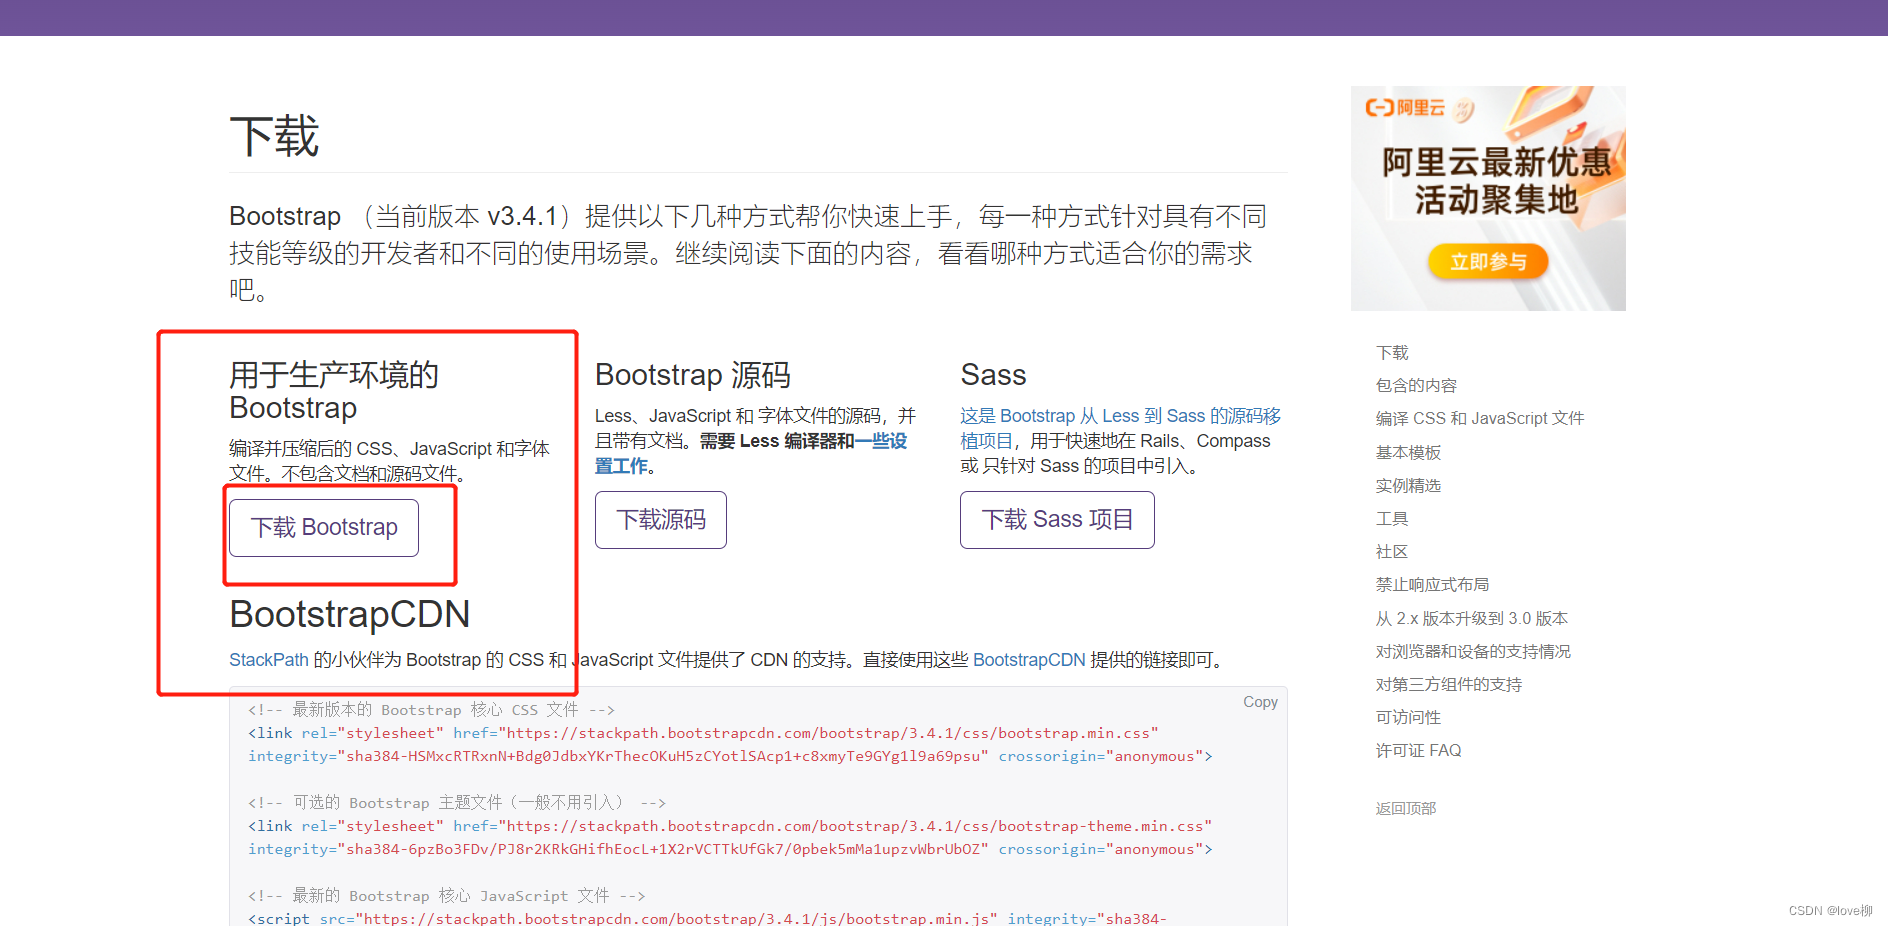Go to 包含的内容 in sidebar
The image size is (1888, 926).
pyautogui.click(x=1416, y=386)
